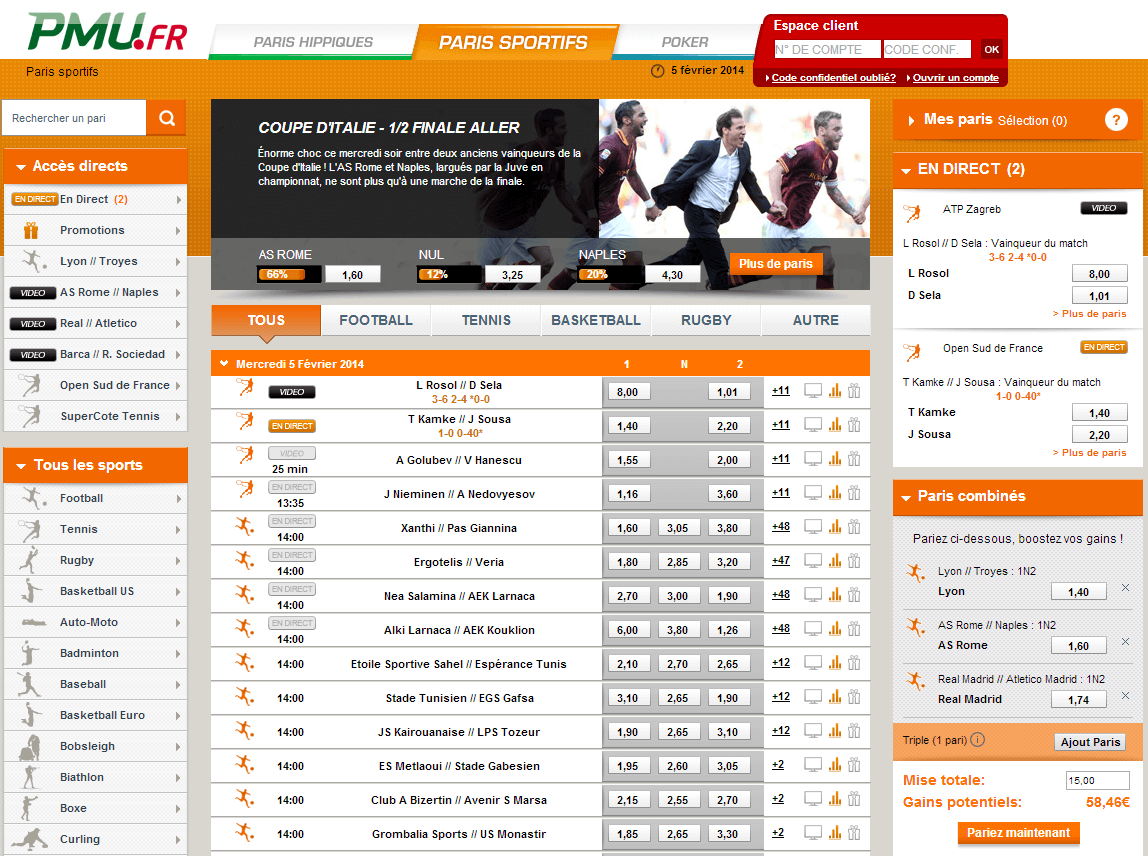Switch to the Paris Hippiques tab
This screenshot has width=1148, height=856.
[x=313, y=42]
